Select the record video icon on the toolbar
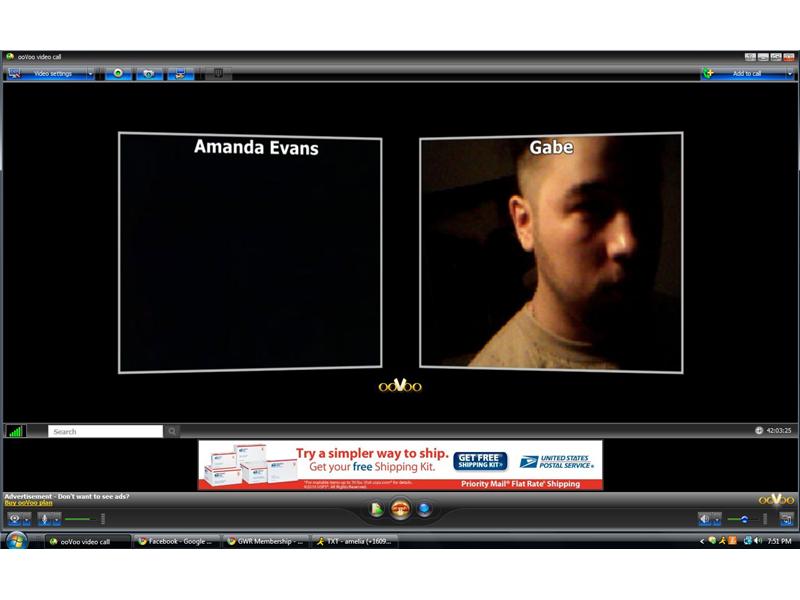 point(119,72)
